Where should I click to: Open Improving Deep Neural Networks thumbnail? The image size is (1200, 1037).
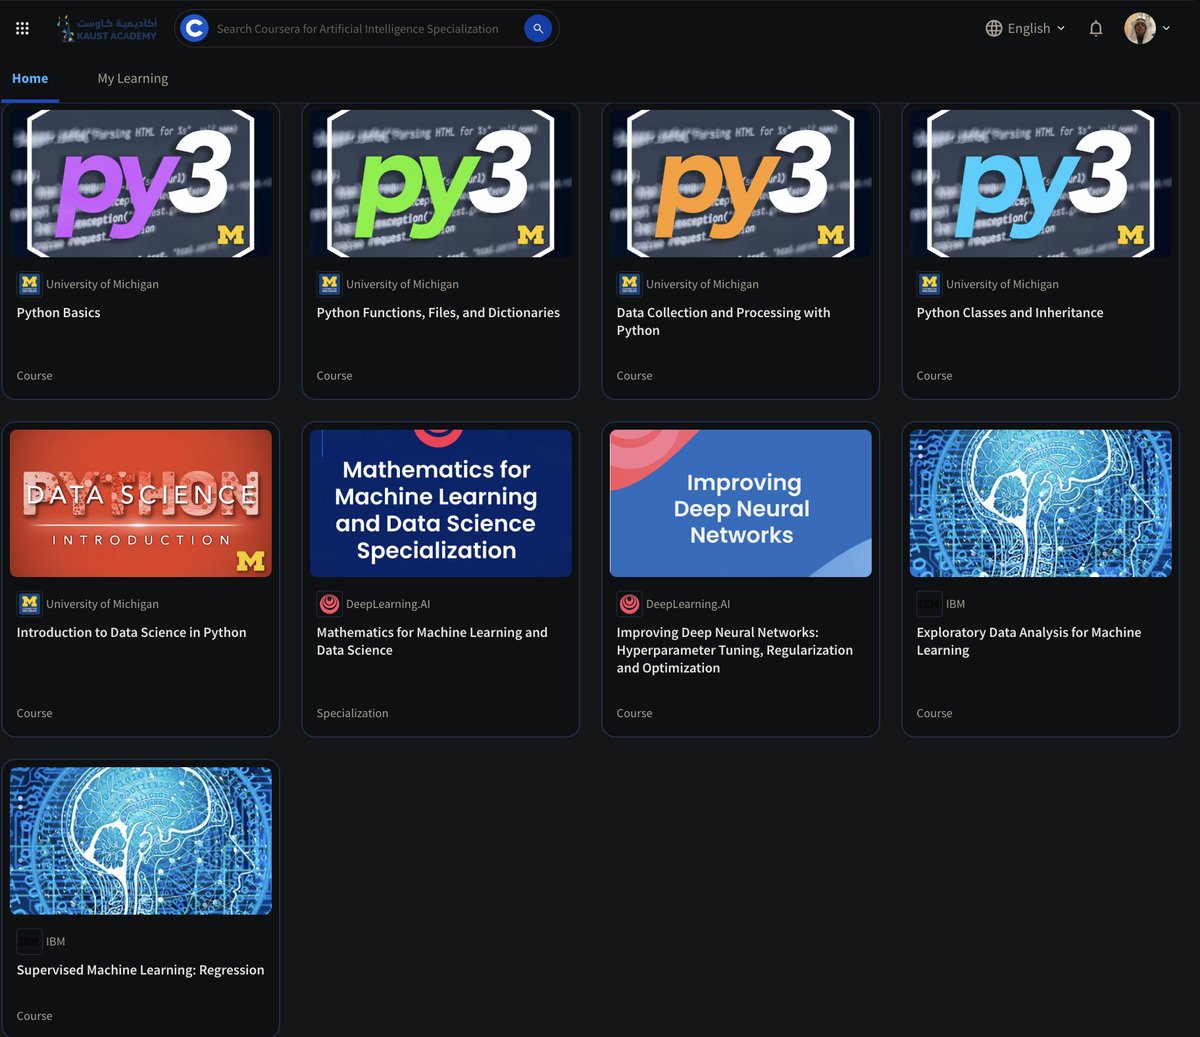(741, 503)
